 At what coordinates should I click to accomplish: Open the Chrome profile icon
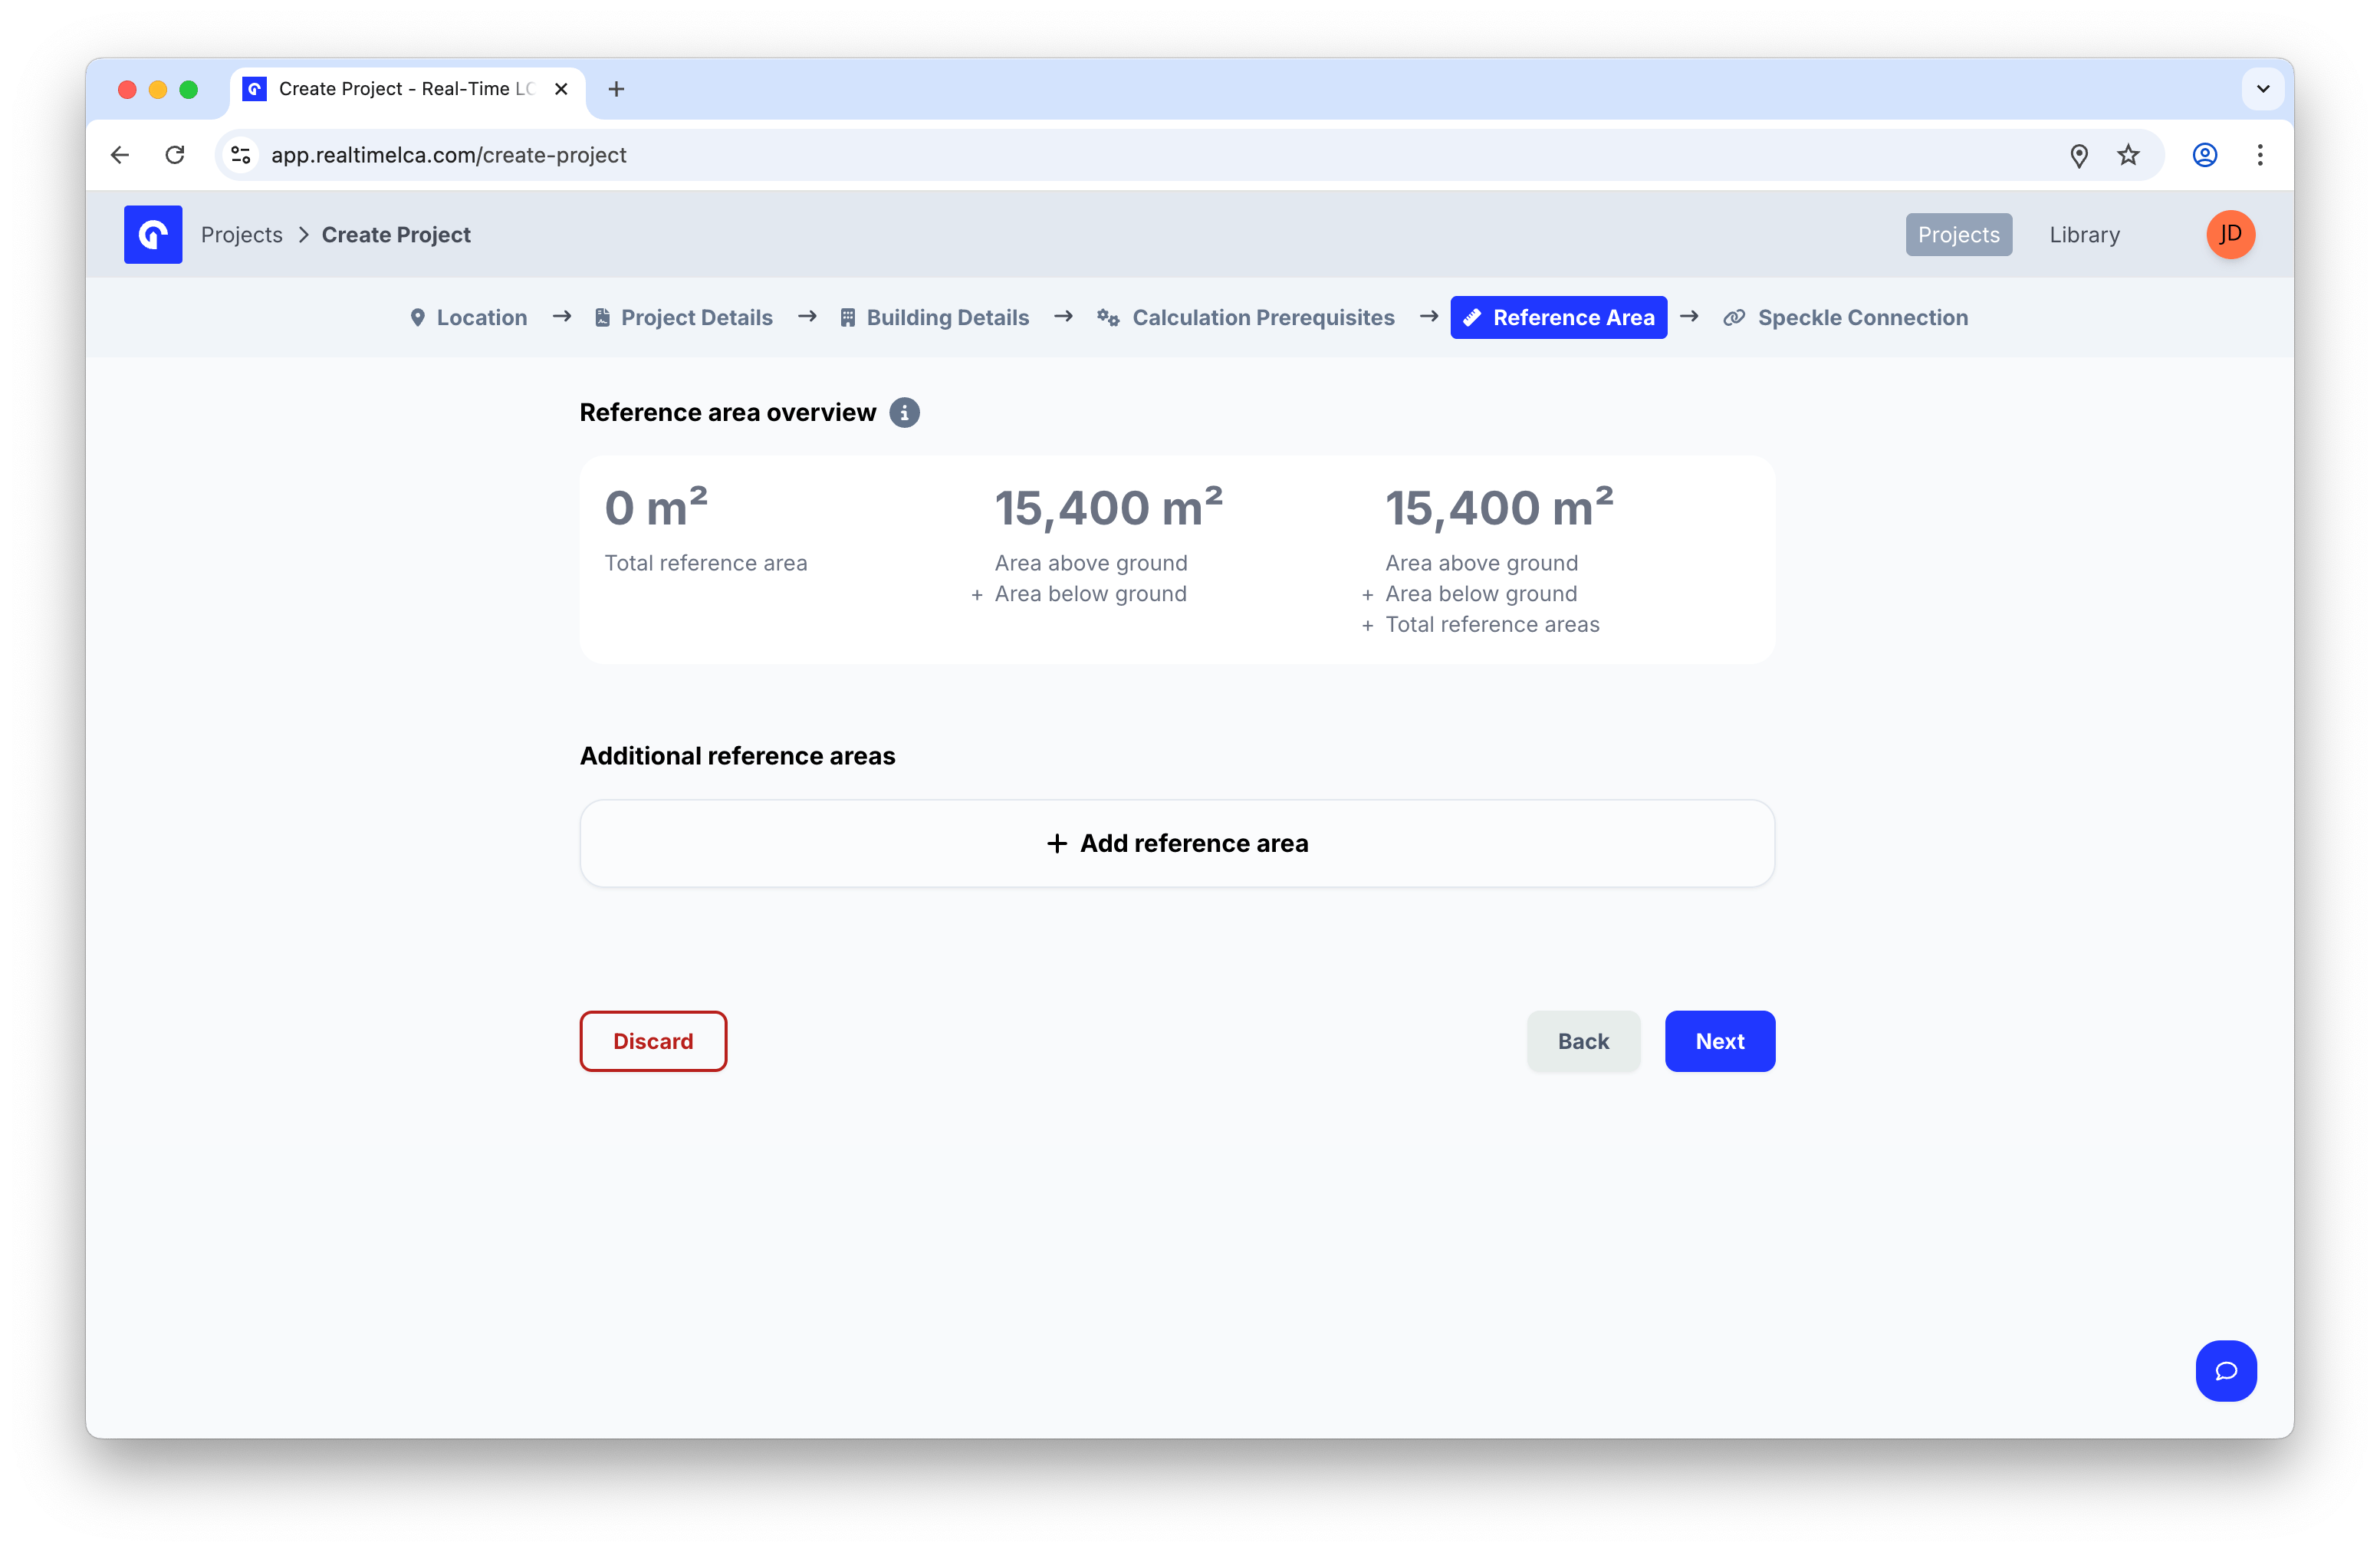point(2205,155)
